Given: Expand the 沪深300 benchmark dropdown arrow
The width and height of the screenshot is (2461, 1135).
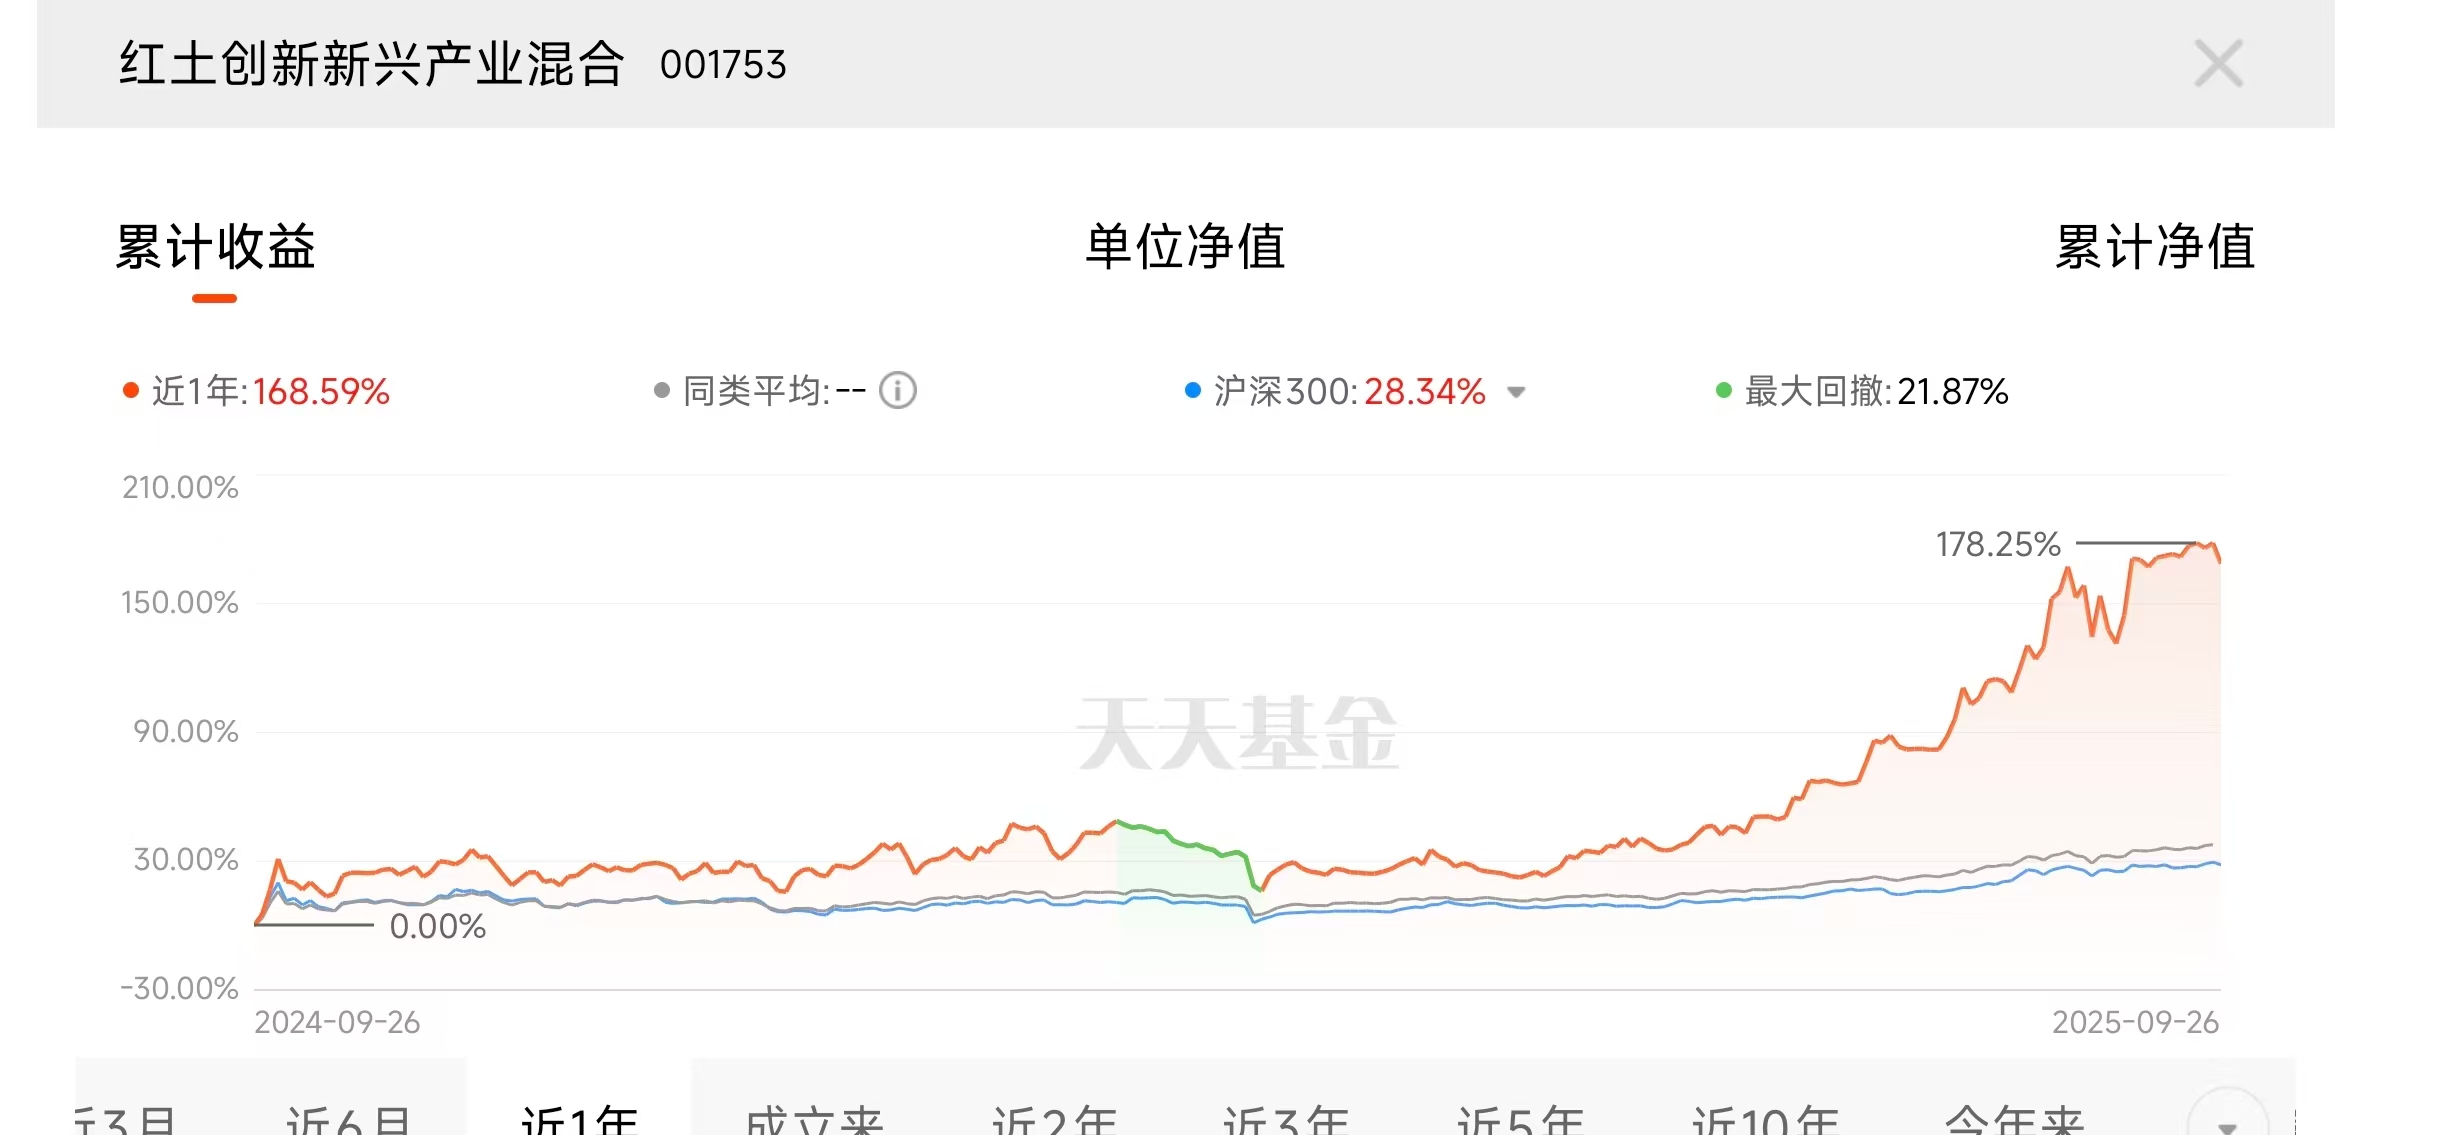Looking at the screenshot, I should (1516, 392).
